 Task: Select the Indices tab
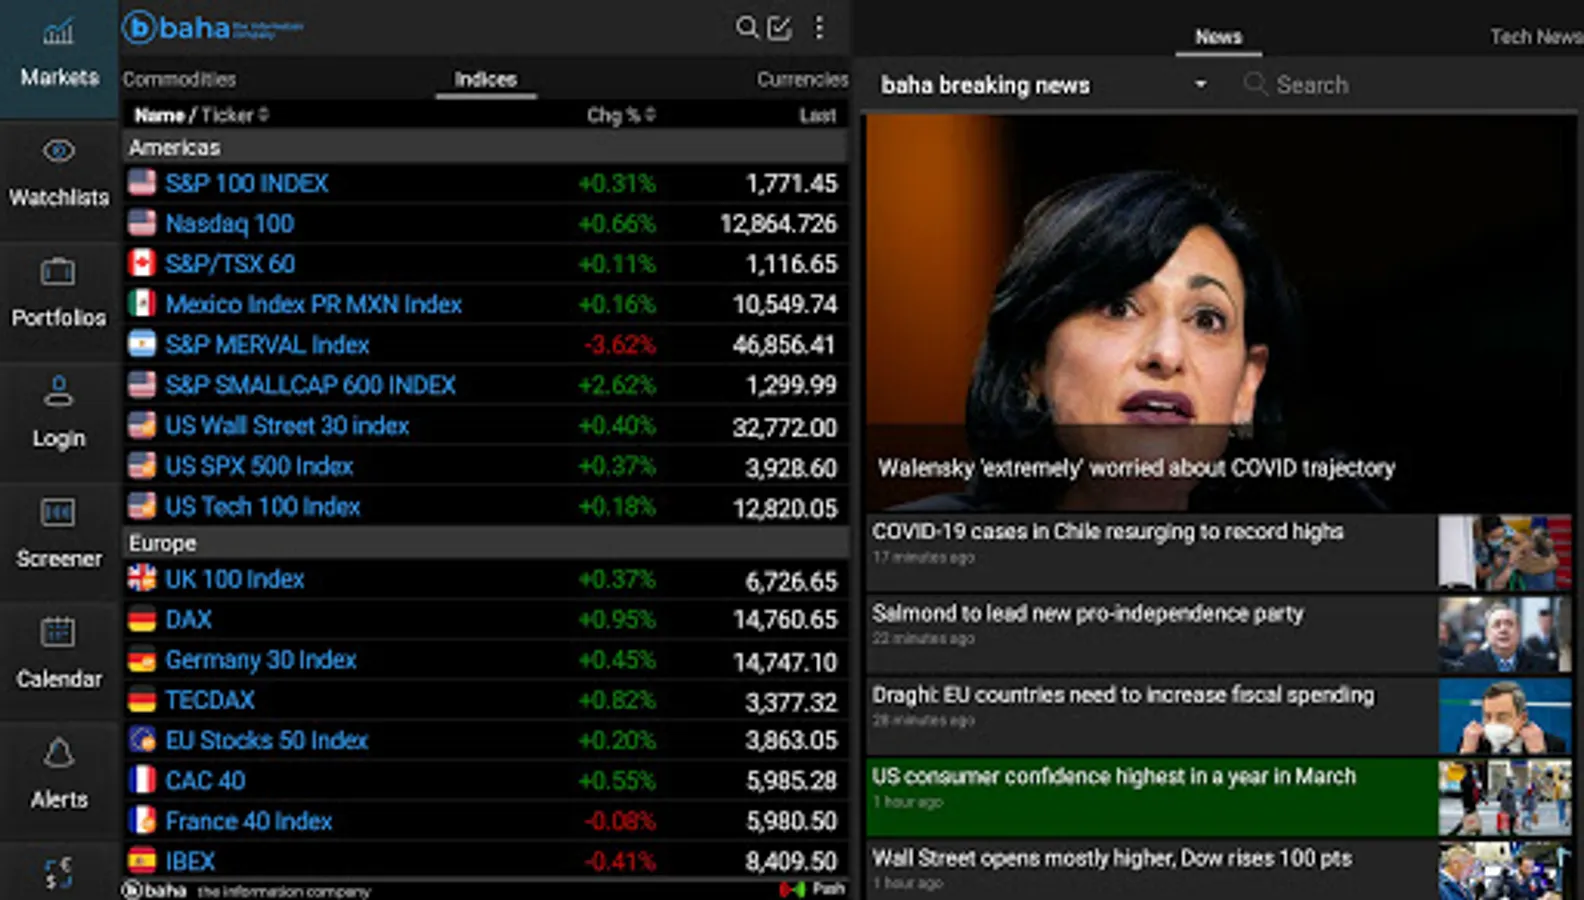point(486,79)
